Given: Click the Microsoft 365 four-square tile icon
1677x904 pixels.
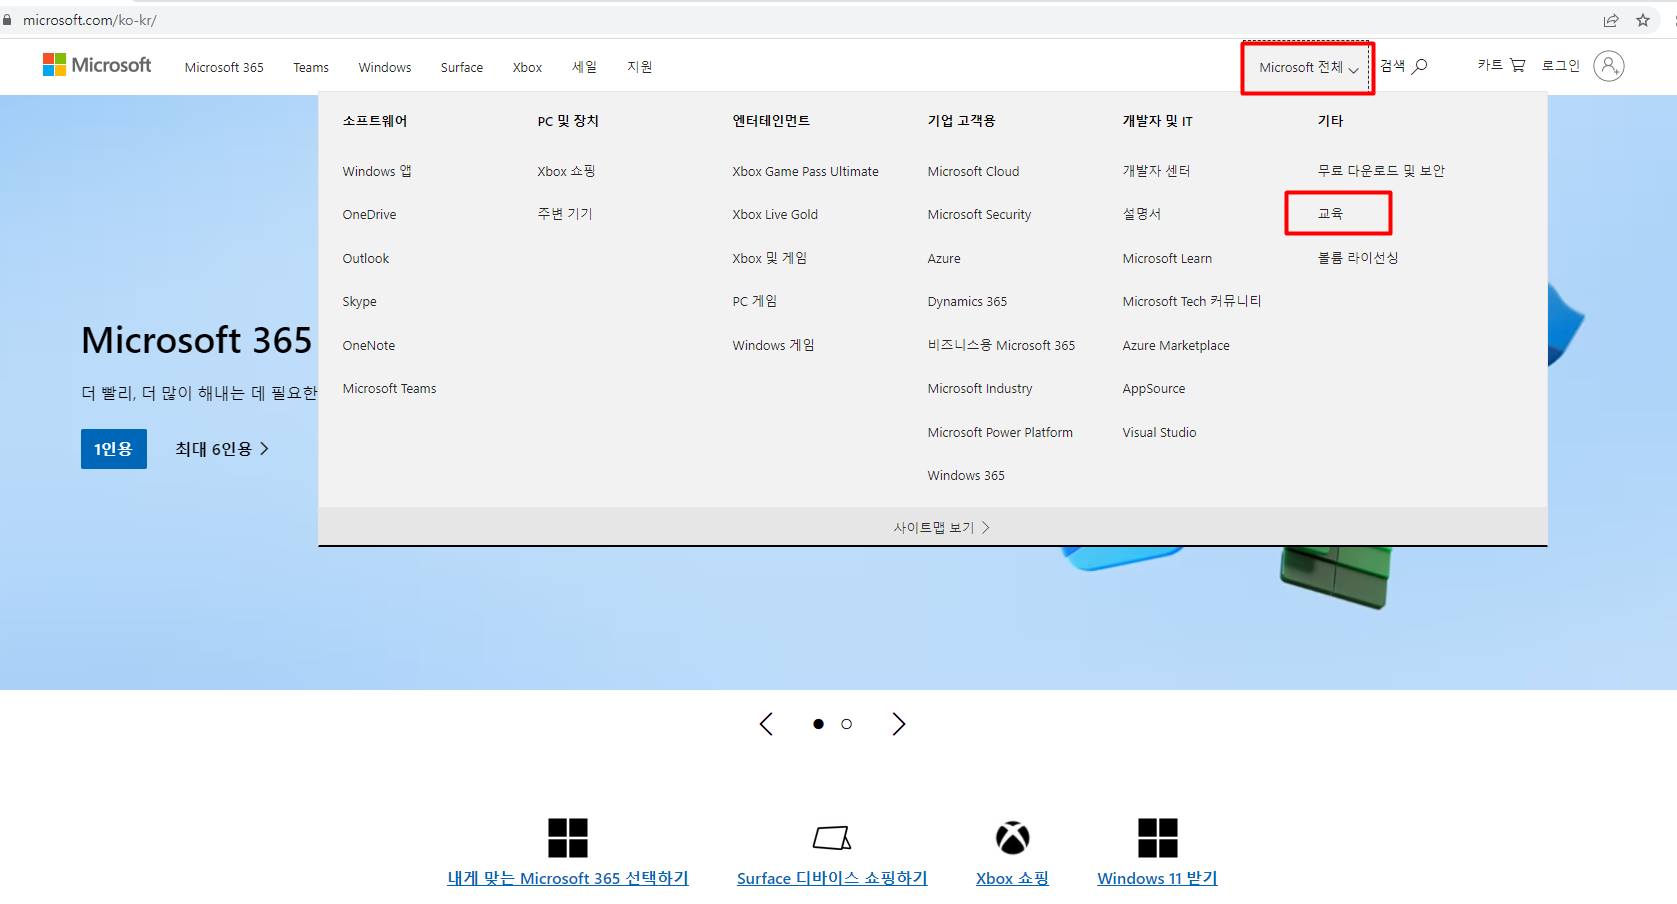Looking at the screenshot, I should pos(568,838).
